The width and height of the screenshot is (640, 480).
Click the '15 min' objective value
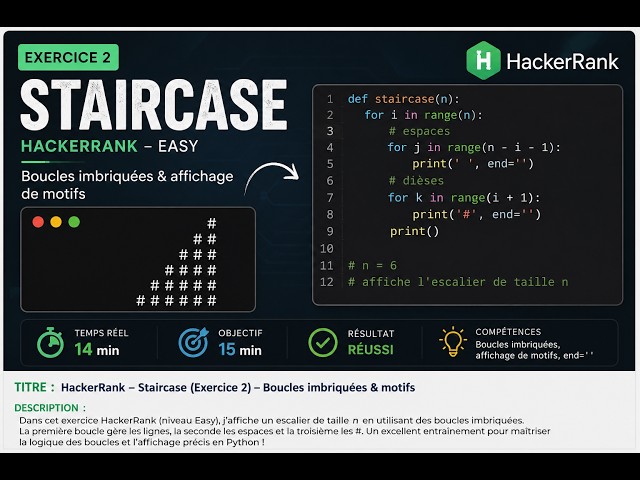pyautogui.click(x=240, y=350)
